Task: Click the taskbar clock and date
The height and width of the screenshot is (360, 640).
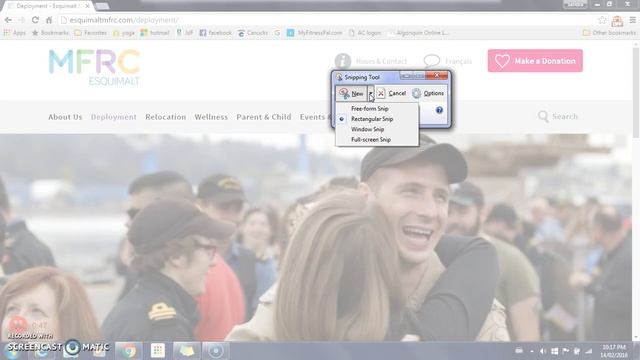Action: coord(614,351)
